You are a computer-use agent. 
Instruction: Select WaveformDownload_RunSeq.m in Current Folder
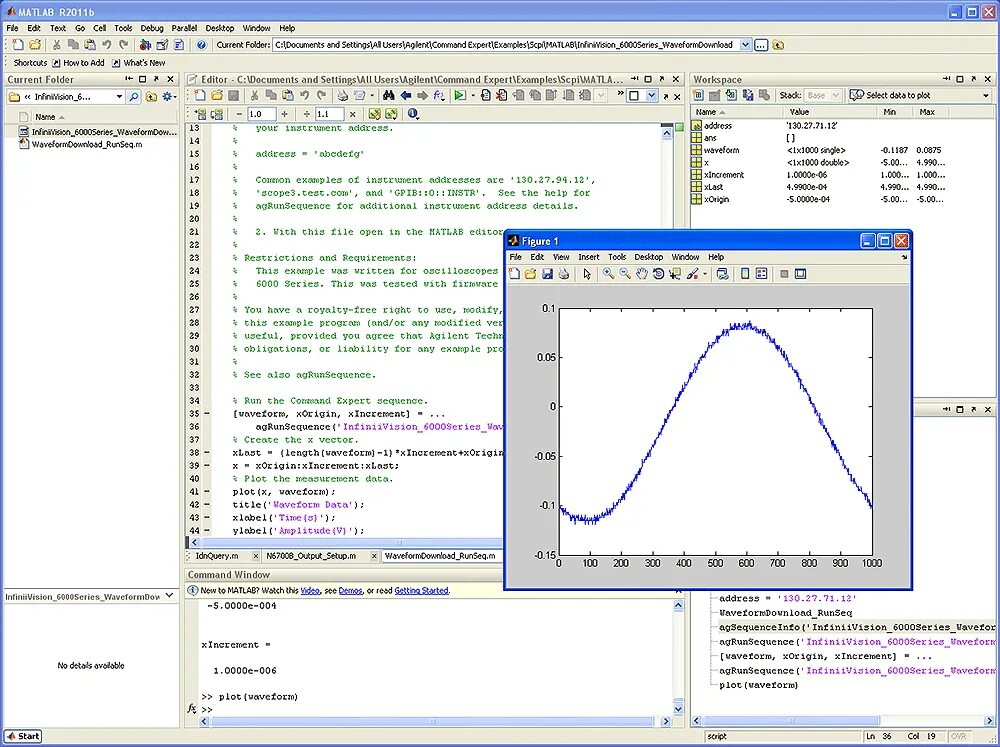click(87, 144)
